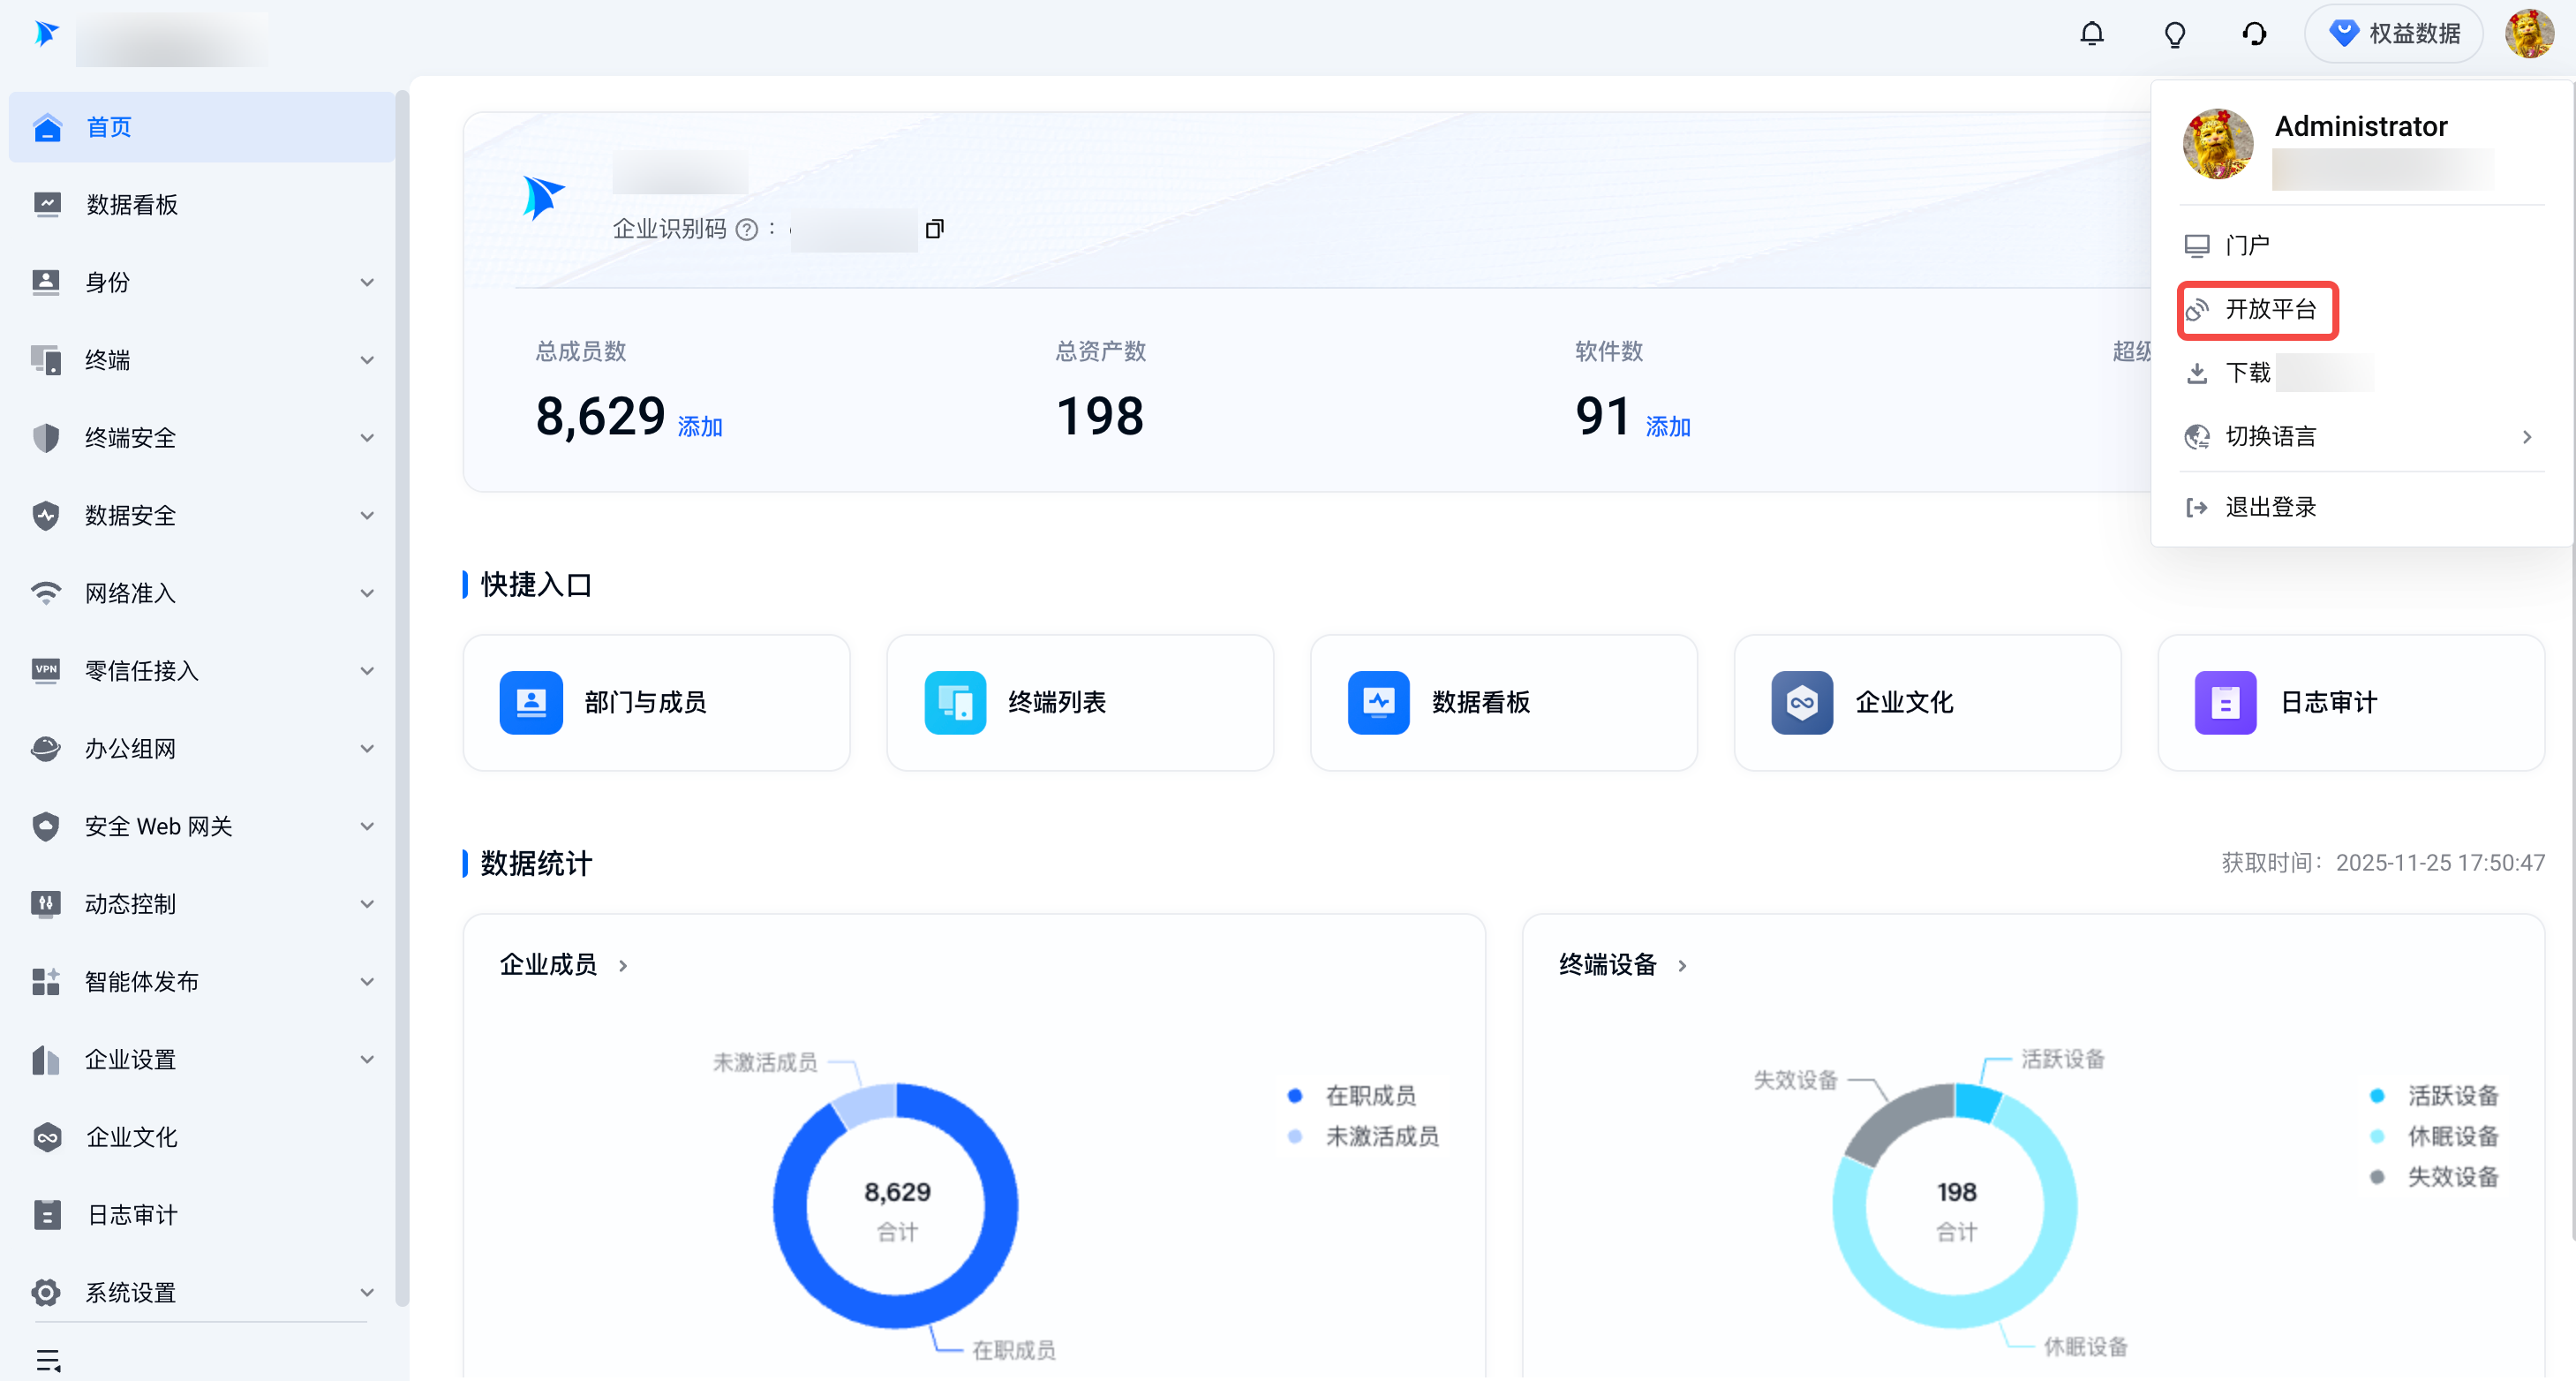Collapse the sidebar using the bottom menu icon

[x=48, y=1359]
